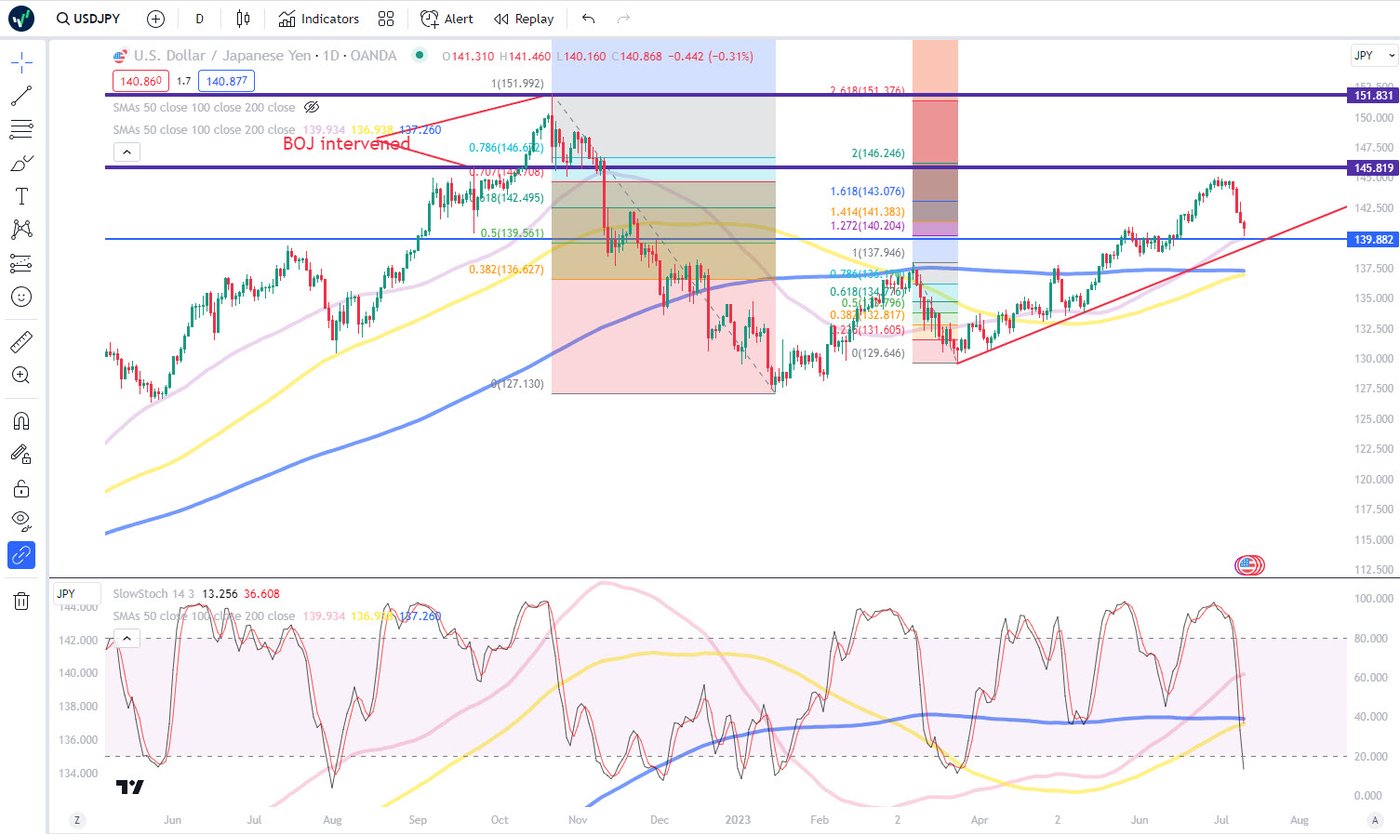Image resolution: width=1400 pixels, height=834 pixels.
Task: Delete drawings with the trash icon
Action: point(21,600)
